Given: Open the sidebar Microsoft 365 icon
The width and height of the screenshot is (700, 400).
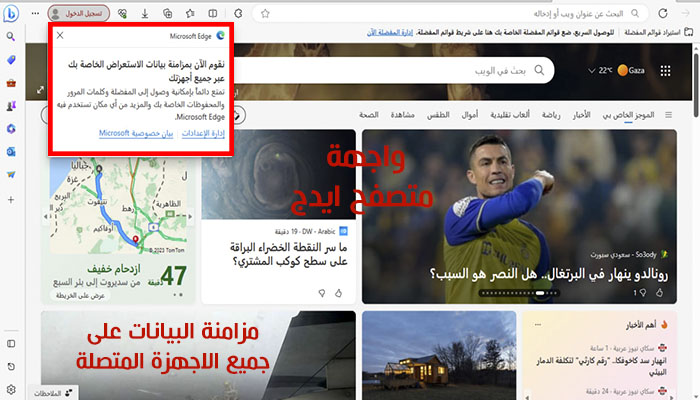Looking at the screenshot, I should 11,129.
